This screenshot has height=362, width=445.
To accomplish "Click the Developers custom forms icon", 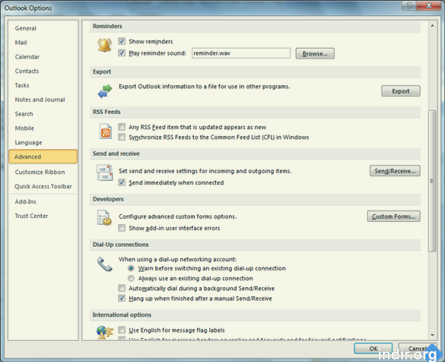I will (x=104, y=218).
